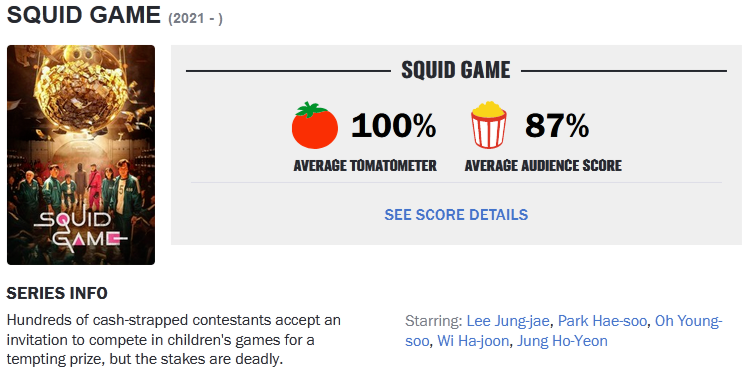Click the popcorn bucket audience icon
The height and width of the screenshot is (370, 746).
click(x=489, y=125)
